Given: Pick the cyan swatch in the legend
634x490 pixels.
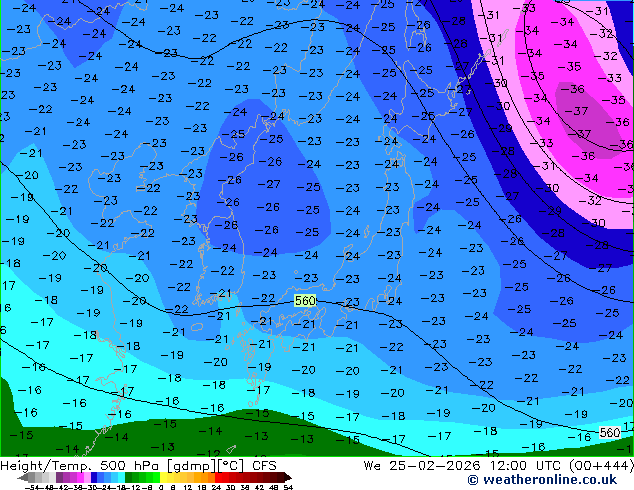Looking at the screenshot, I should point(121,477).
